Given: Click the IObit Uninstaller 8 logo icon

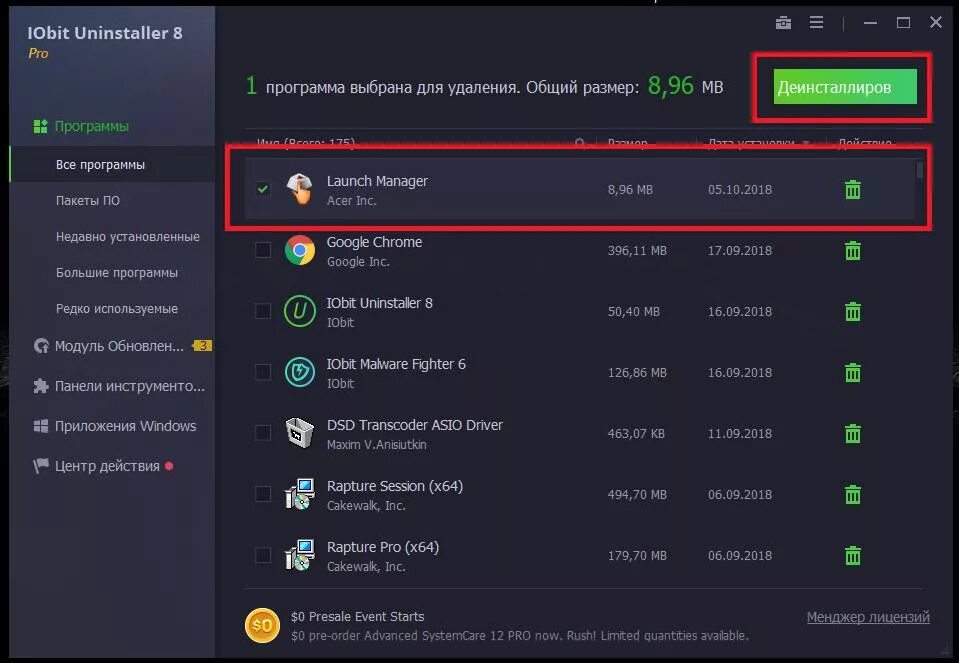Looking at the screenshot, I should [300, 311].
